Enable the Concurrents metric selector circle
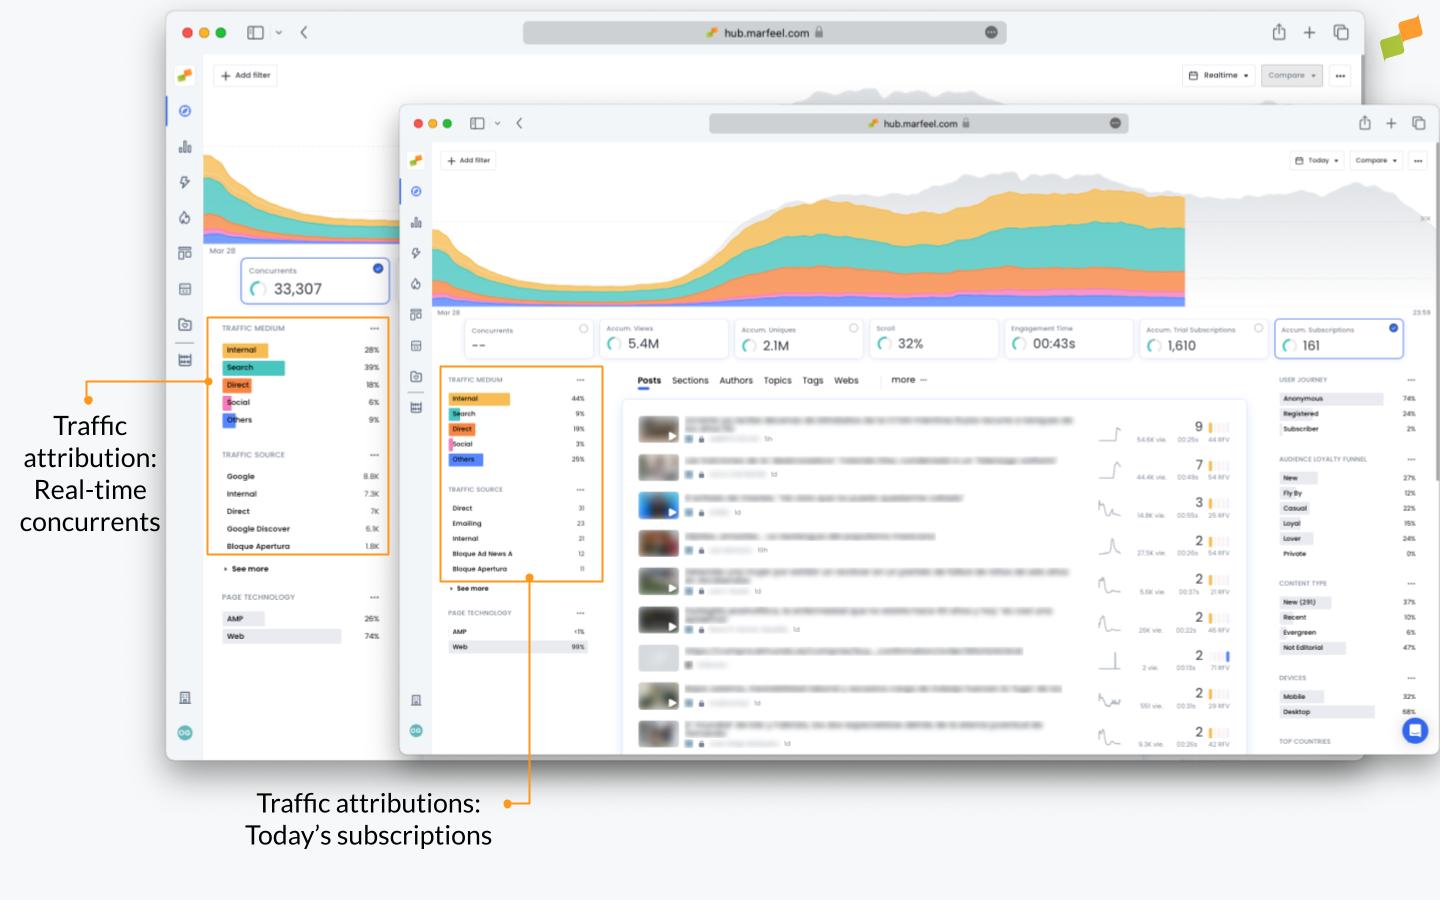This screenshot has width=1440, height=900. pyautogui.click(x=584, y=327)
